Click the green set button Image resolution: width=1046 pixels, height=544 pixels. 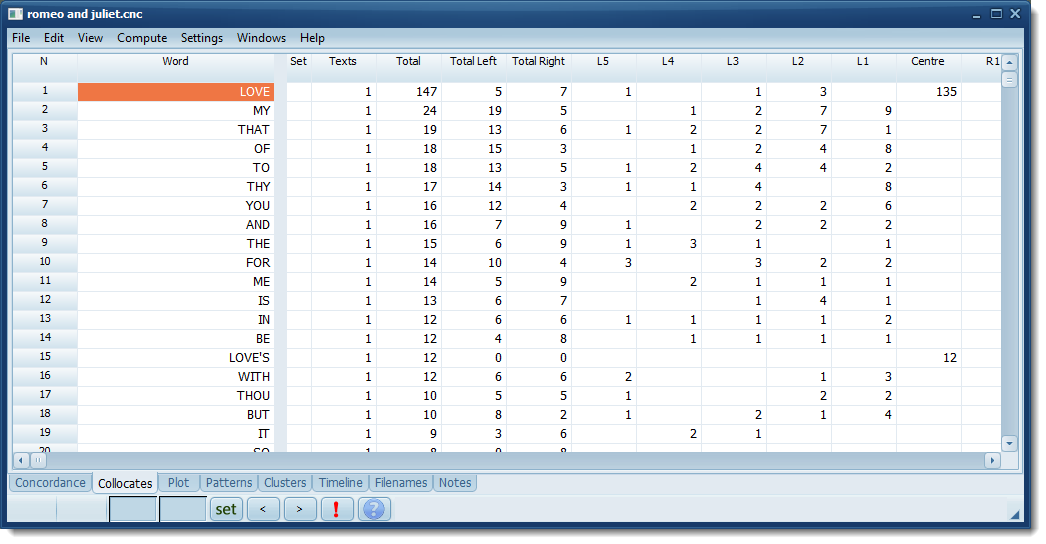pos(226,509)
